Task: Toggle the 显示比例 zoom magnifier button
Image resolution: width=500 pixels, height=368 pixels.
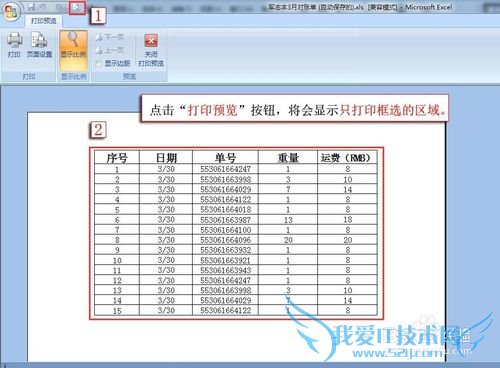Action: click(73, 50)
